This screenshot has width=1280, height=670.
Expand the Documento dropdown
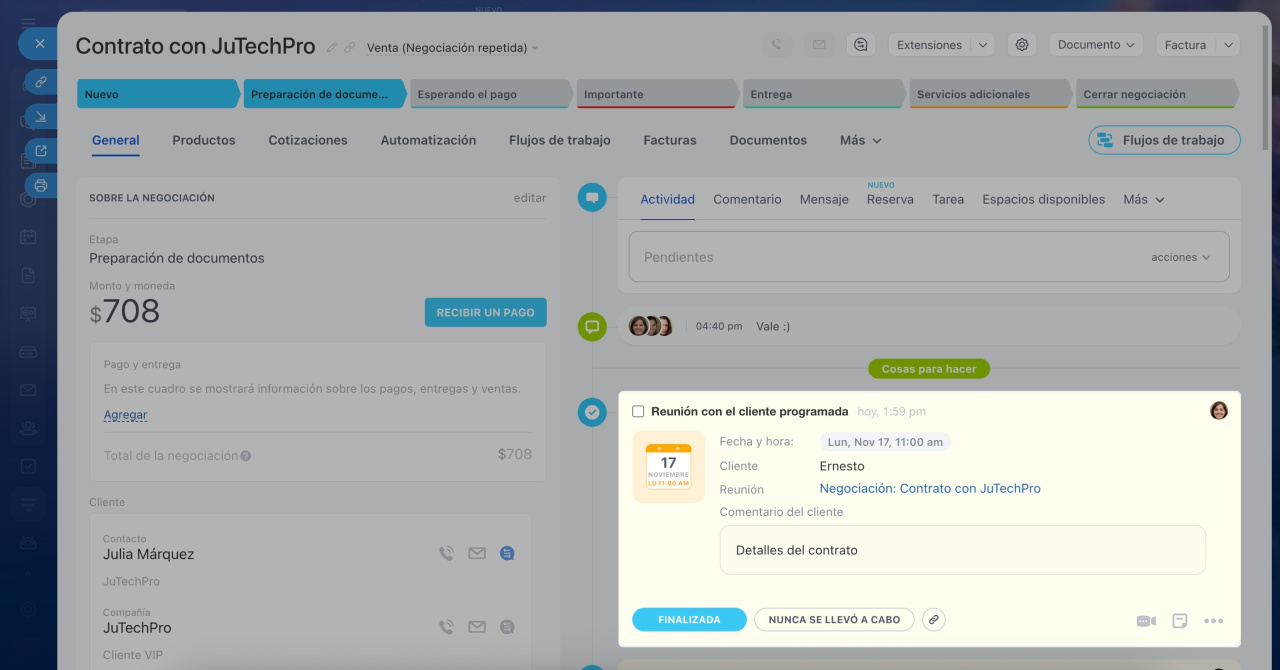coord(1096,45)
